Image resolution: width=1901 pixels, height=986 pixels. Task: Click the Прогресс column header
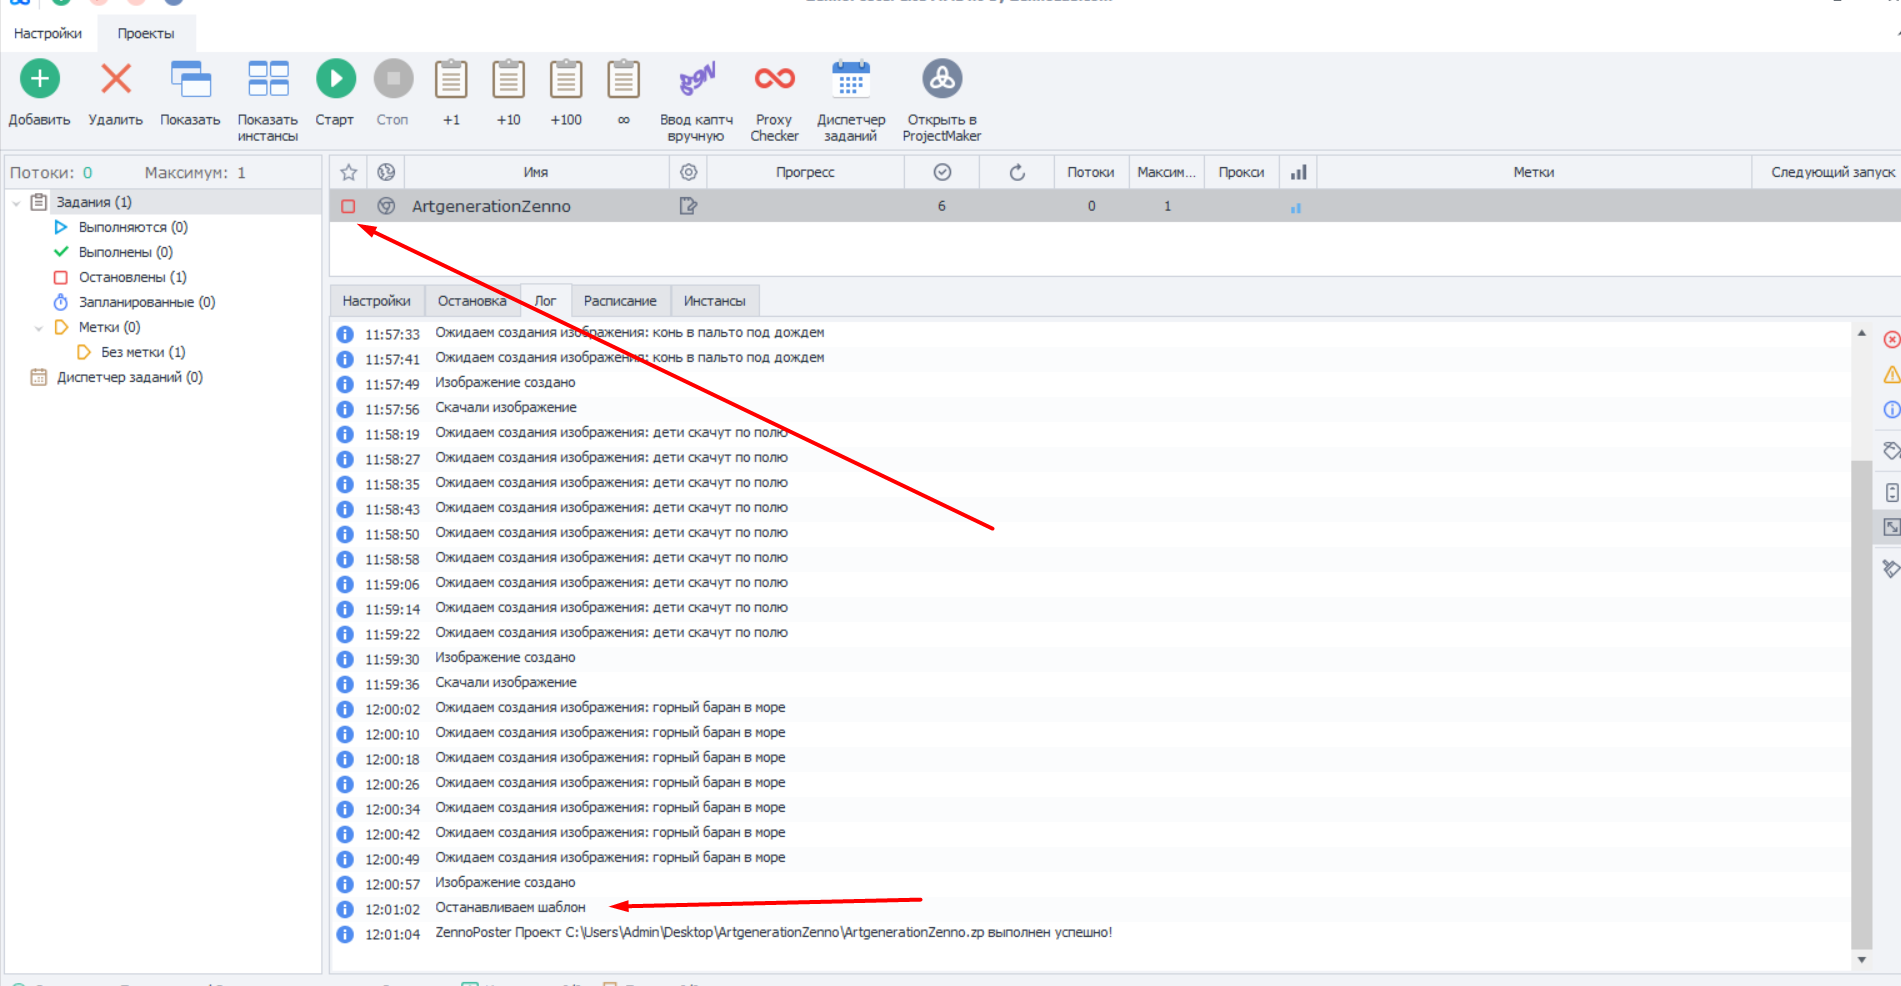tap(805, 172)
